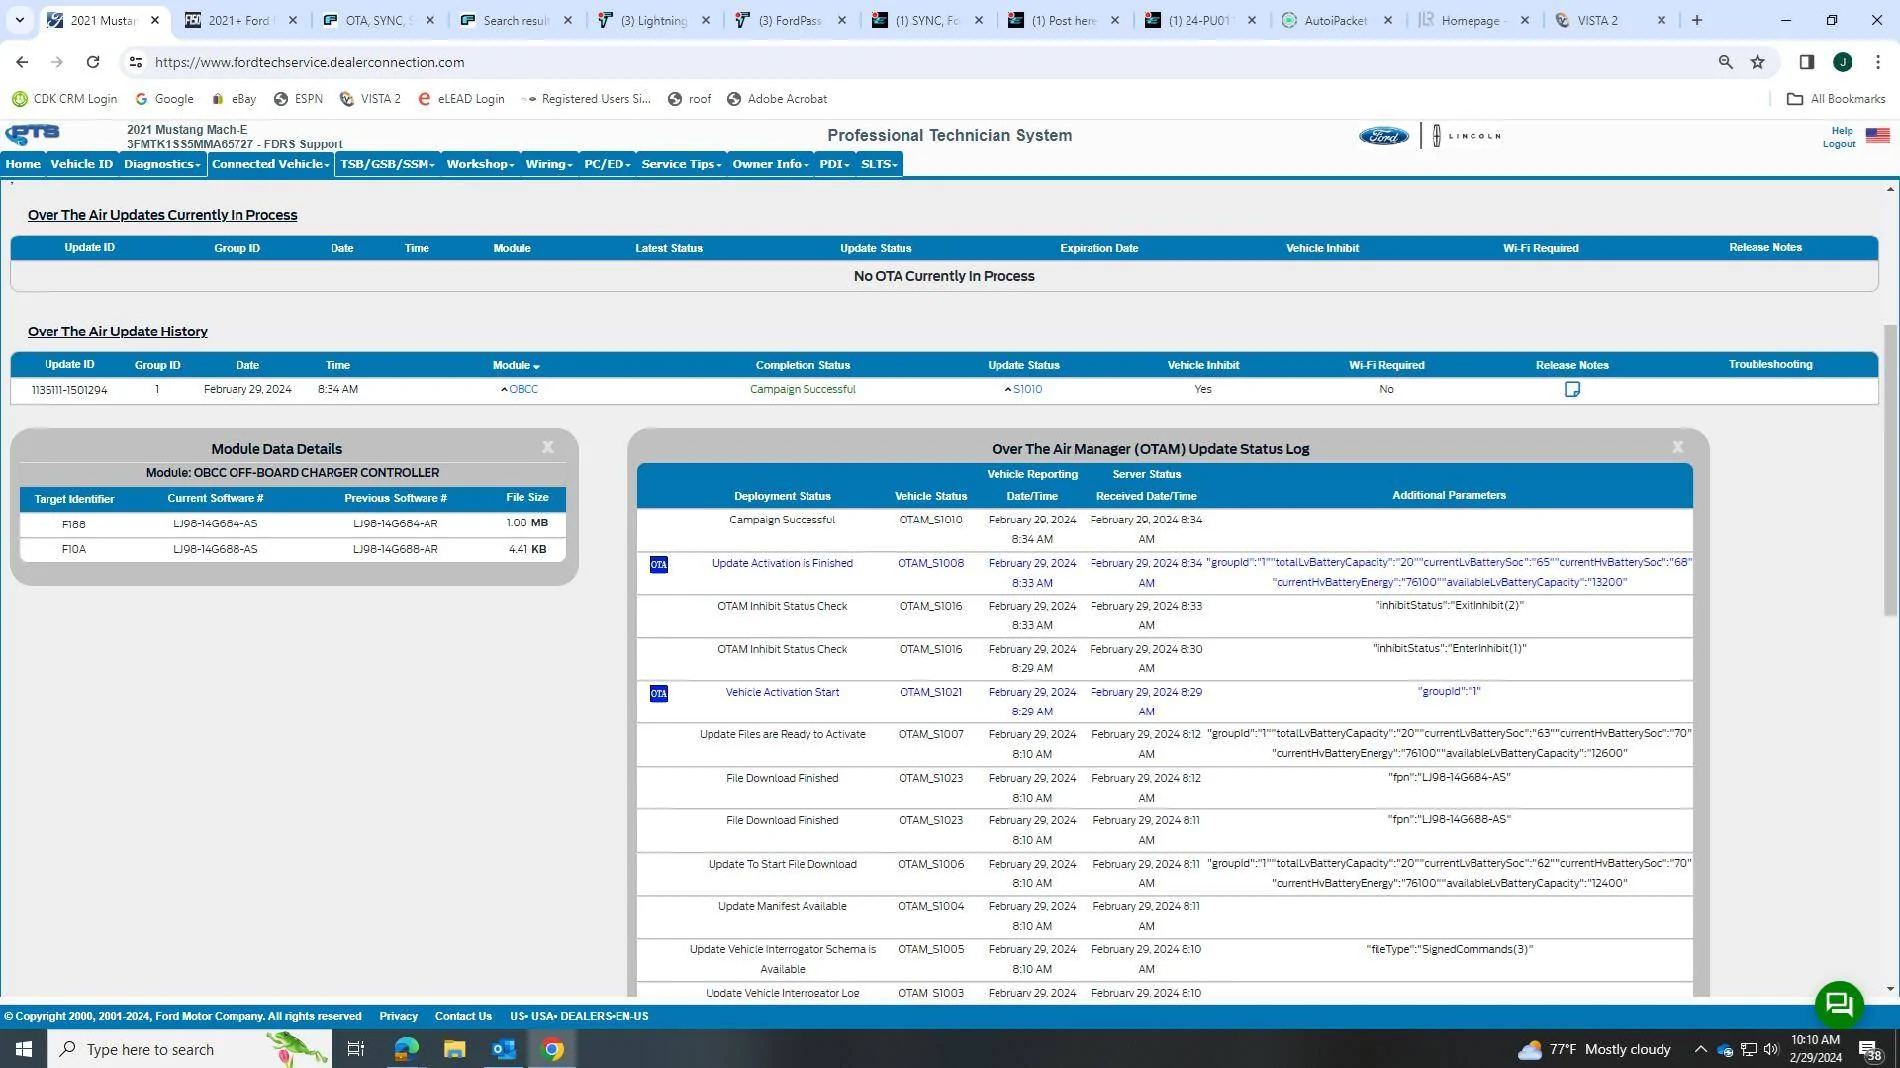Viewport: 1900px width, 1068px height.
Task: Open the release notes icon for OBCC update
Action: coord(1572,389)
